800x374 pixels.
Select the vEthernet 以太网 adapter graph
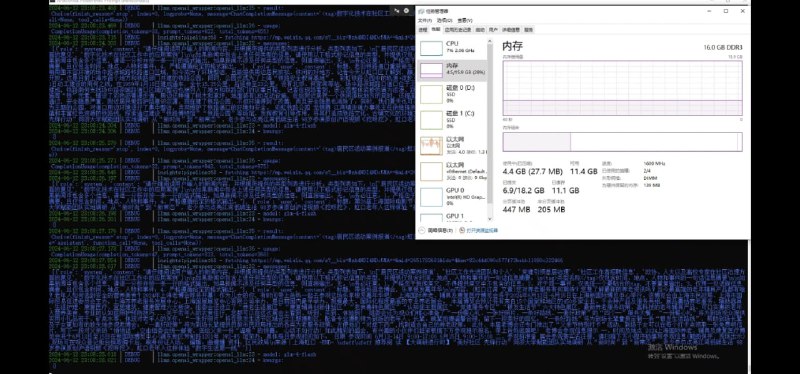(452, 171)
